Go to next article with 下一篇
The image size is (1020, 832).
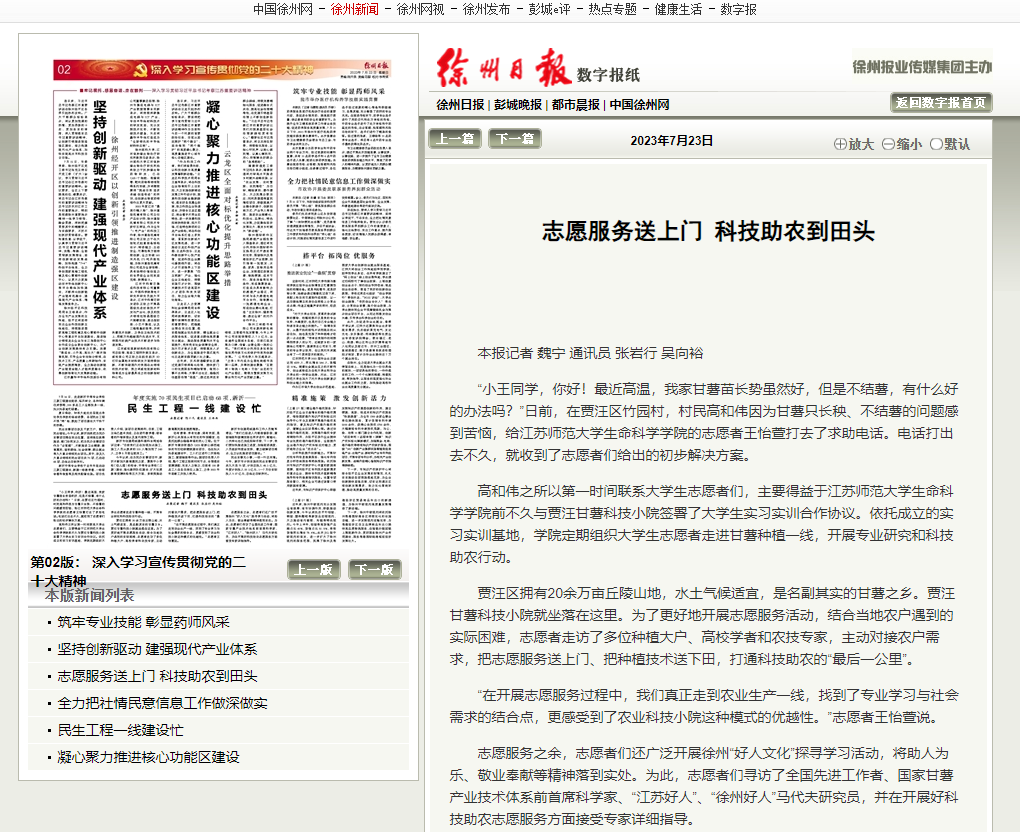click(514, 139)
